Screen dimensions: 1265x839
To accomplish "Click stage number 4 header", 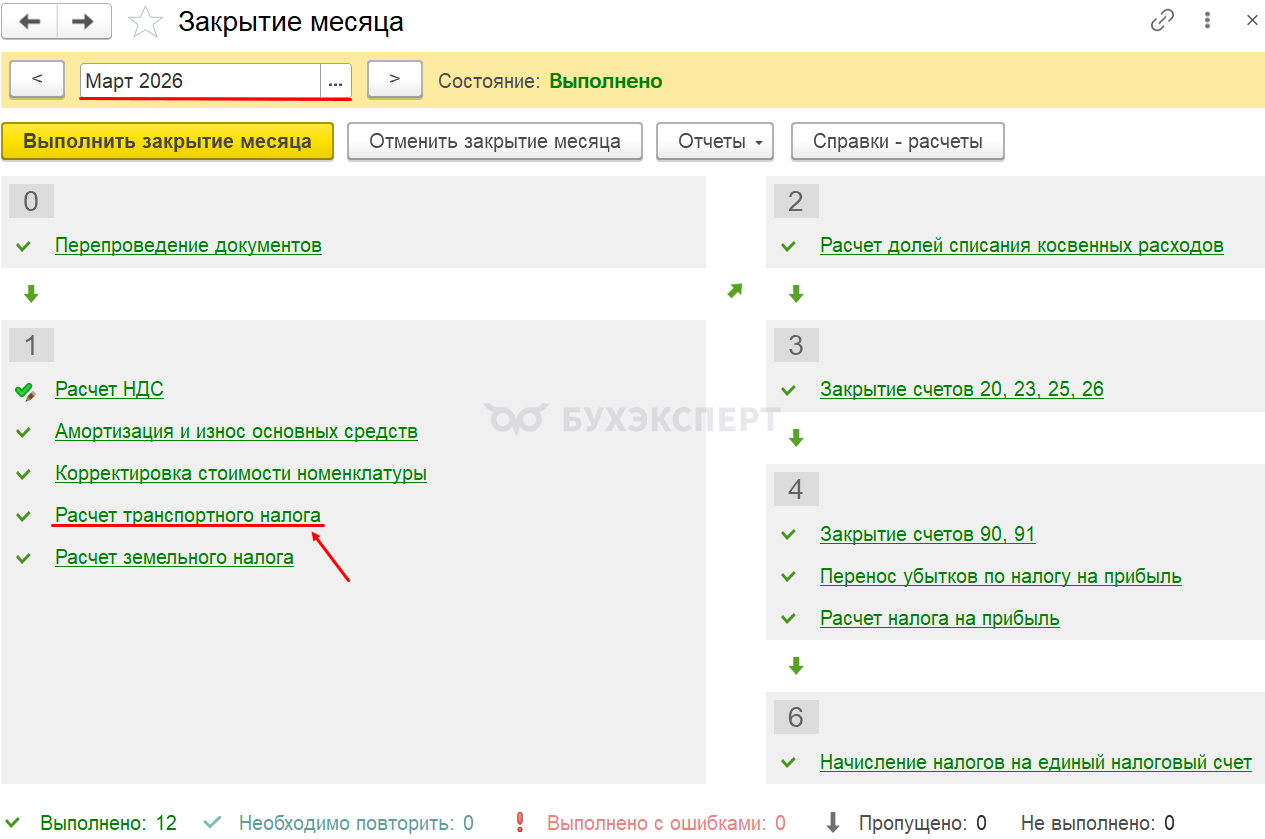I will pos(796,490).
